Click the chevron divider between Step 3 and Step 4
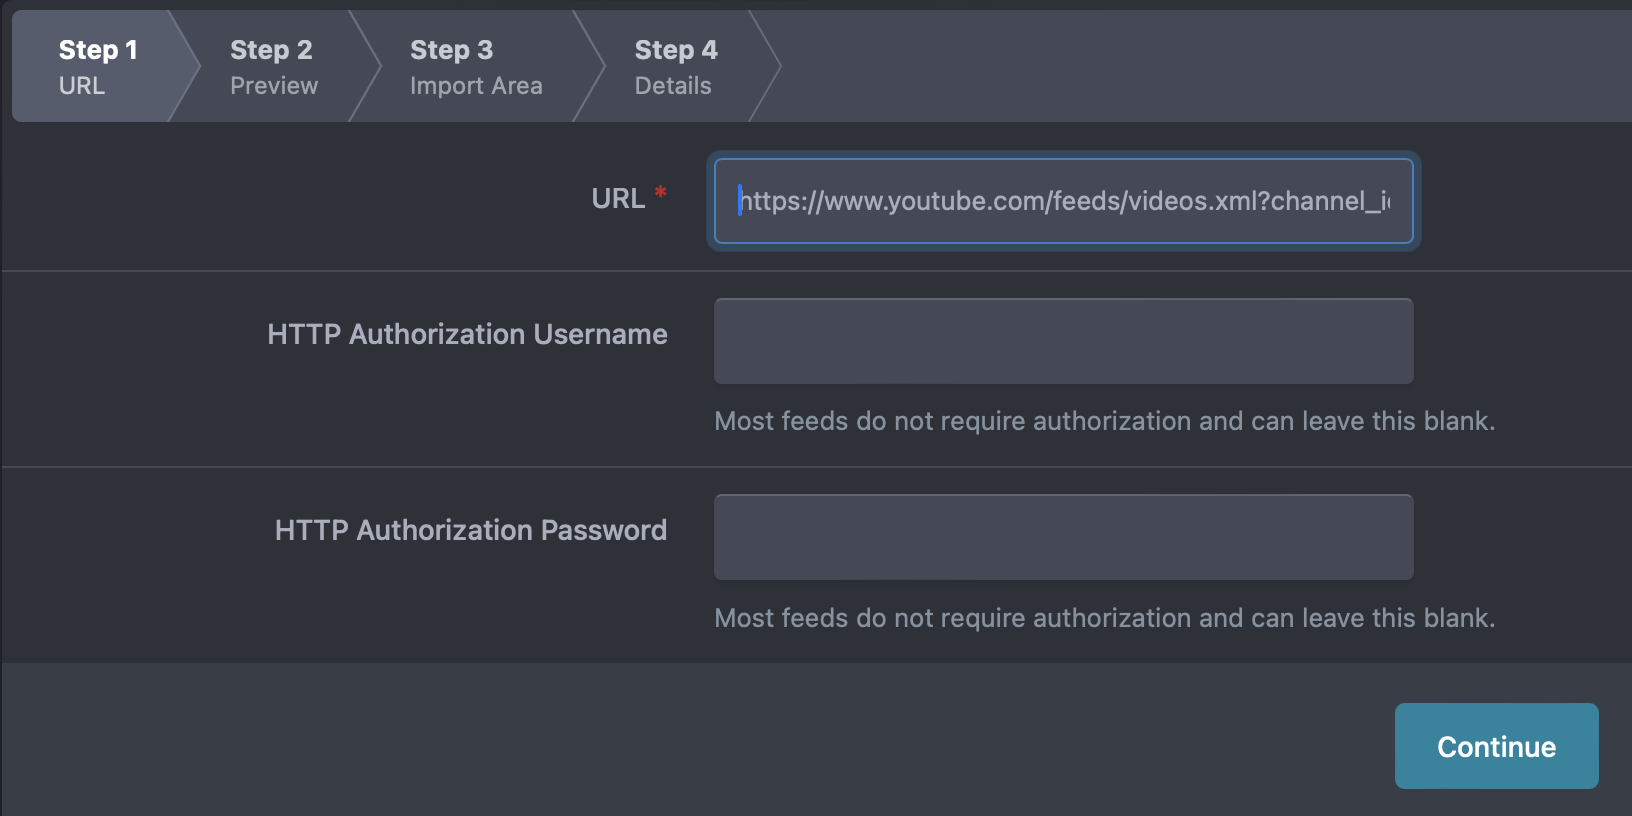The height and width of the screenshot is (816, 1632). coord(589,66)
